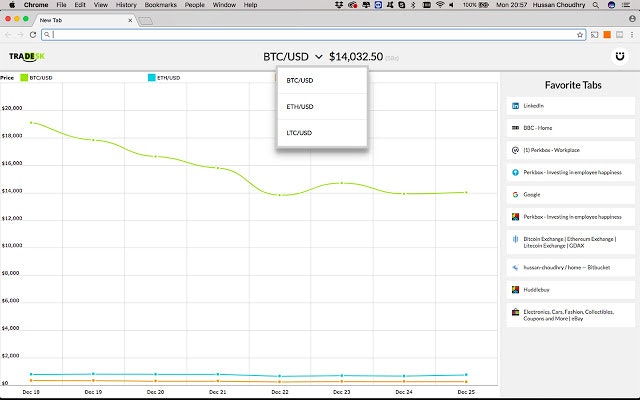Open the eBay Electronics, Cars favorite
Image resolution: width=640 pixels, height=400 pixels.
(571, 315)
